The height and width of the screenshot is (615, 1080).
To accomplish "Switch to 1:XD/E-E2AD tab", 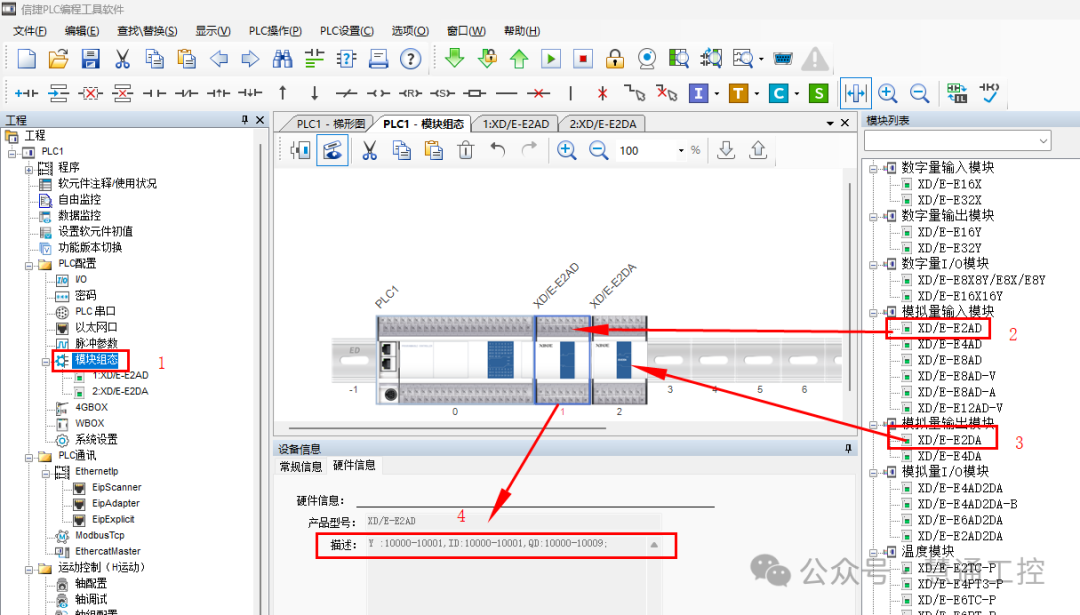I will pos(515,124).
